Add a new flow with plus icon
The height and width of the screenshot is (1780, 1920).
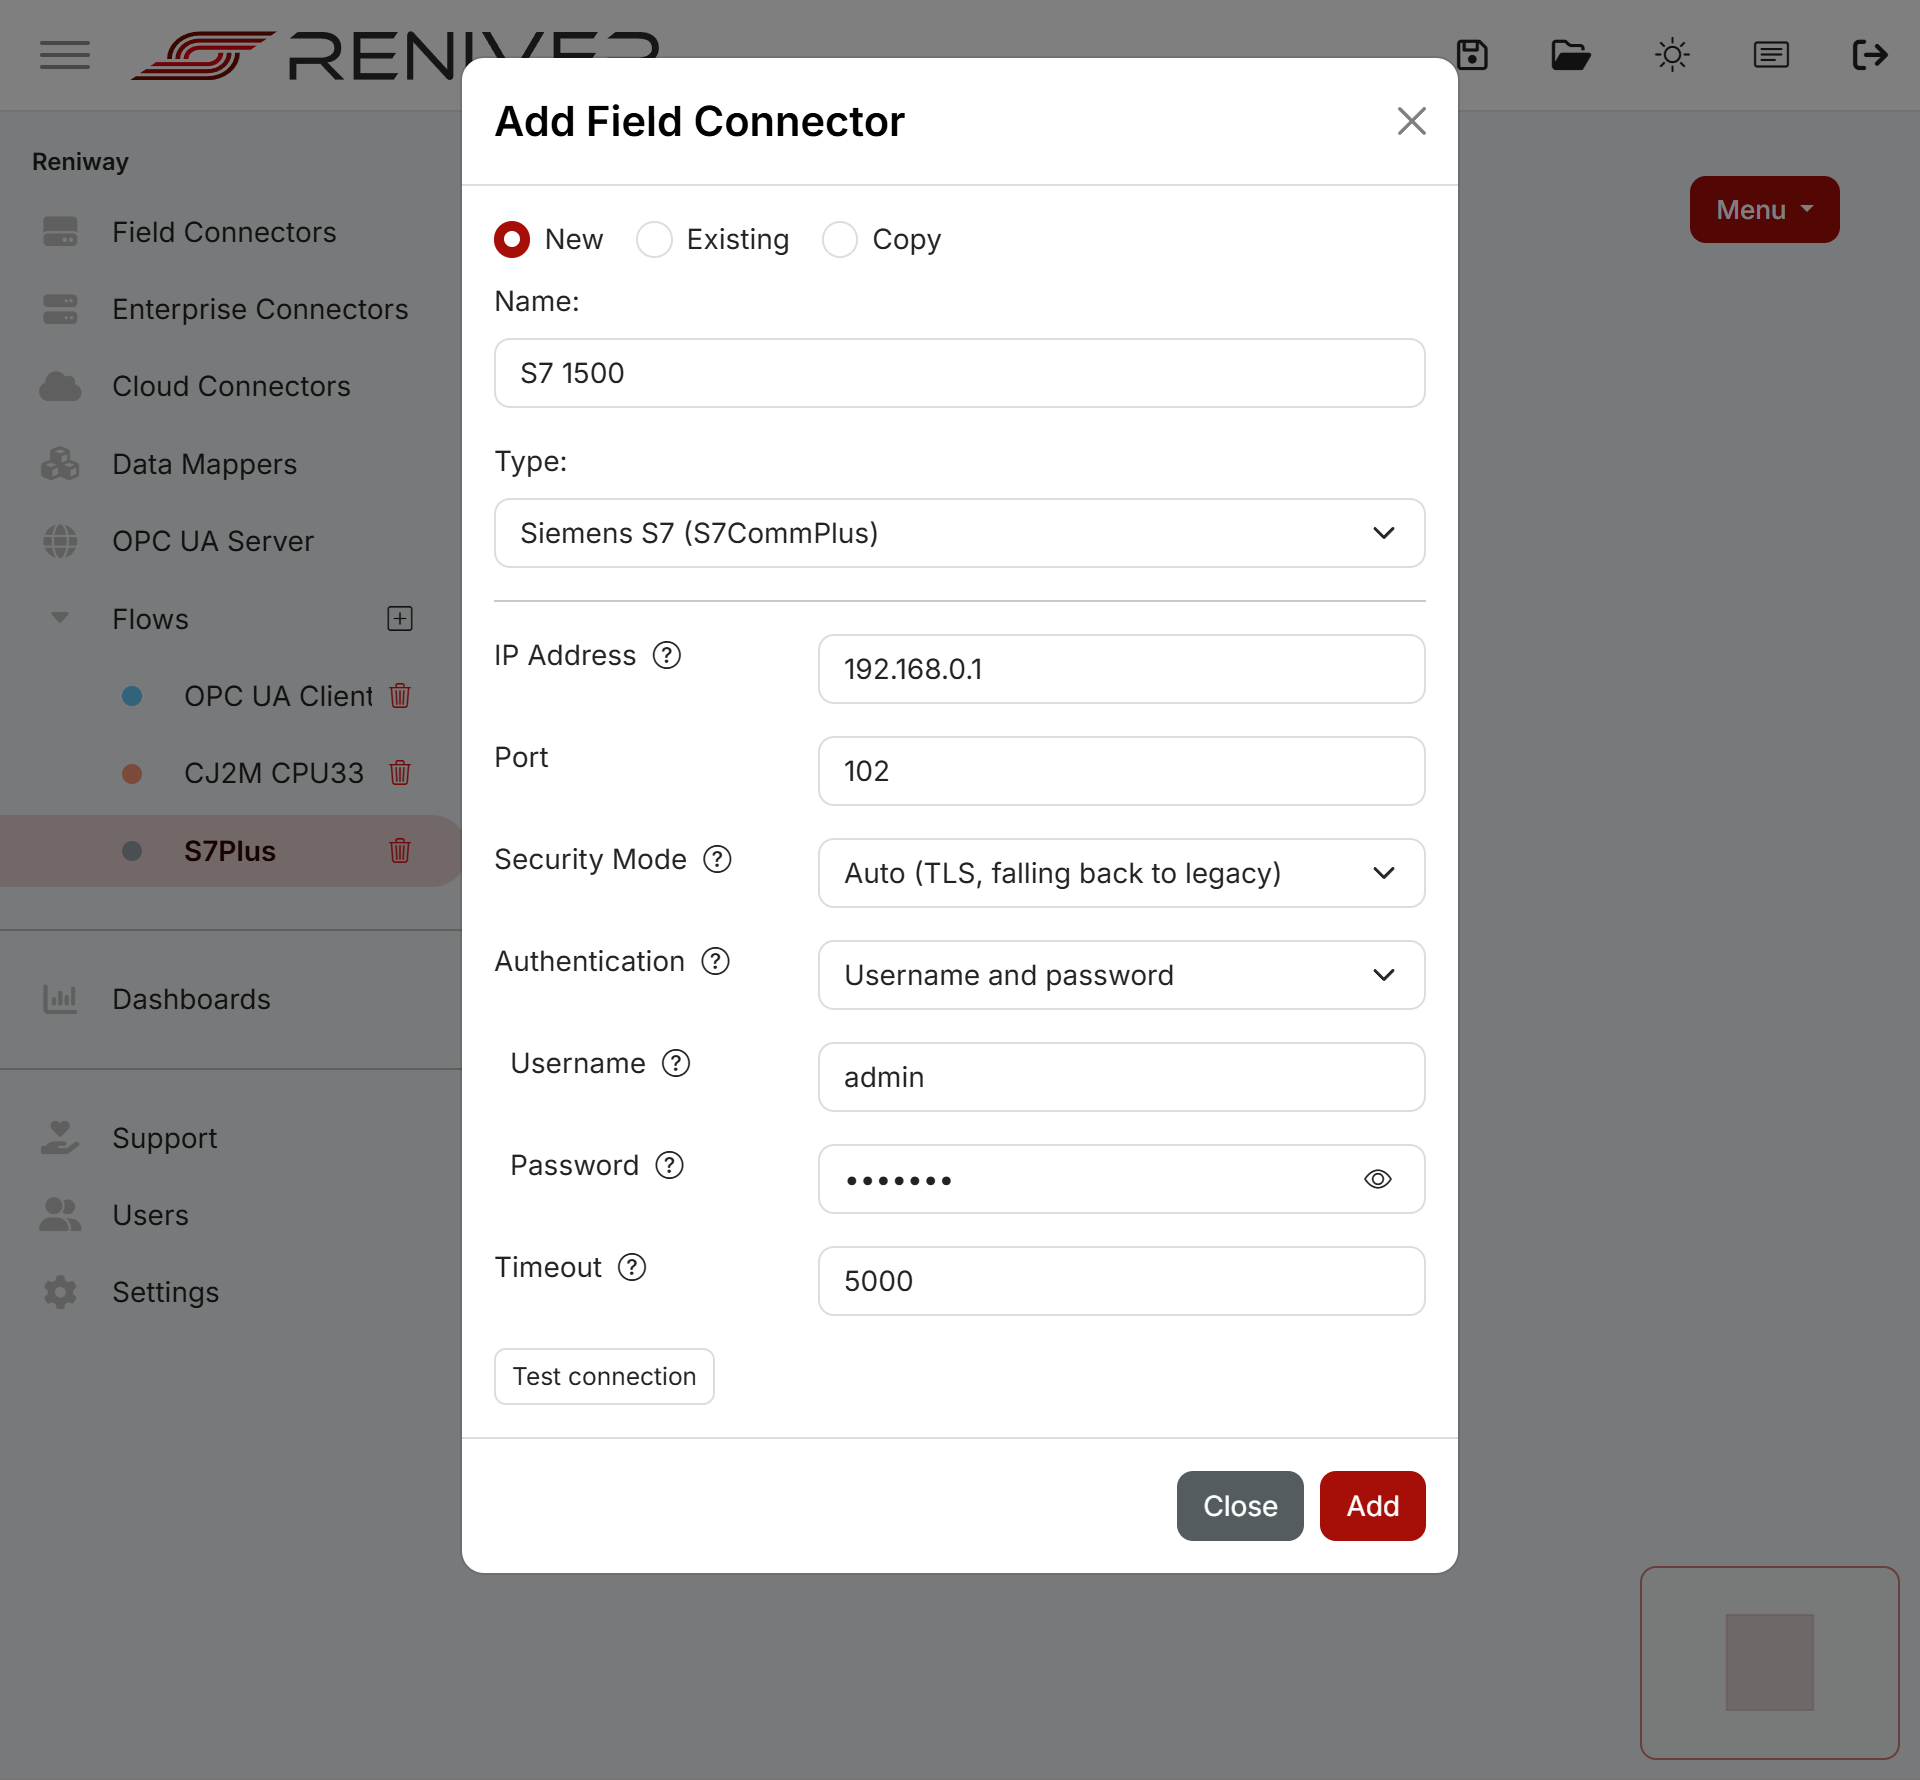pyautogui.click(x=400, y=619)
